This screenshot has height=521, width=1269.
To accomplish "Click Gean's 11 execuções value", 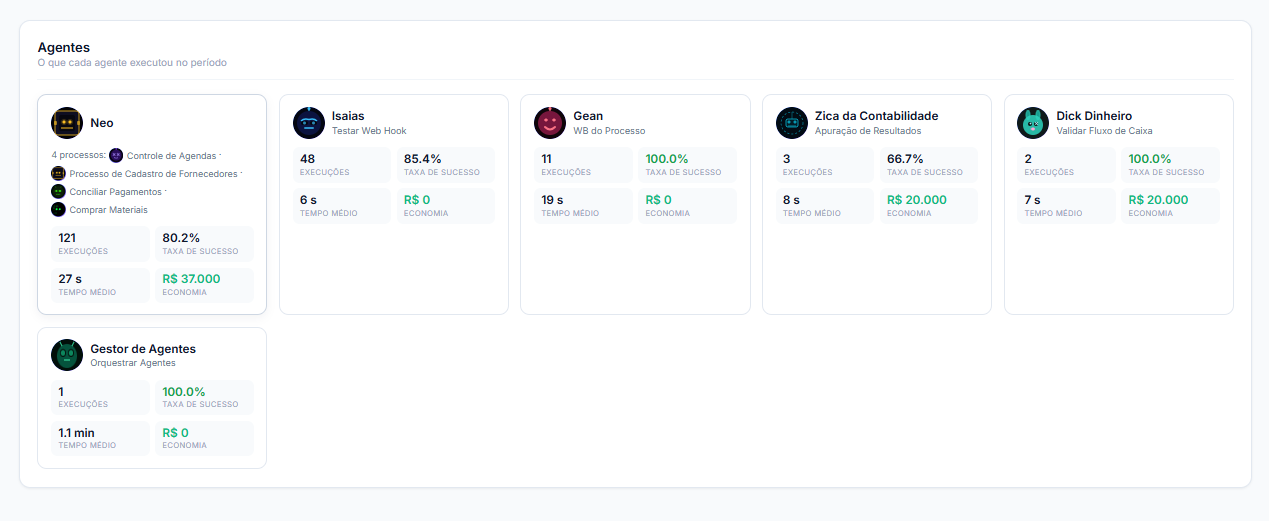I will point(546,159).
